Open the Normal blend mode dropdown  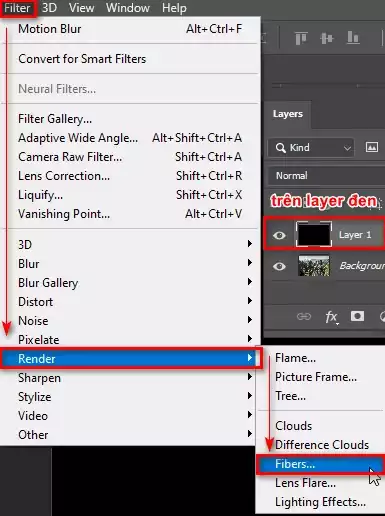pyautogui.click(x=327, y=176)
